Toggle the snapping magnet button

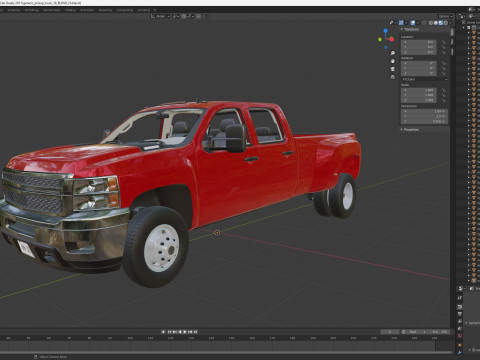coord(184,16)
